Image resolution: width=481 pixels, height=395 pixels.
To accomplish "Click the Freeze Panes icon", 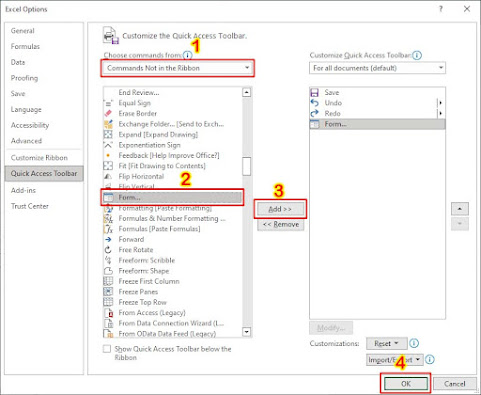I will pos(108,292).
